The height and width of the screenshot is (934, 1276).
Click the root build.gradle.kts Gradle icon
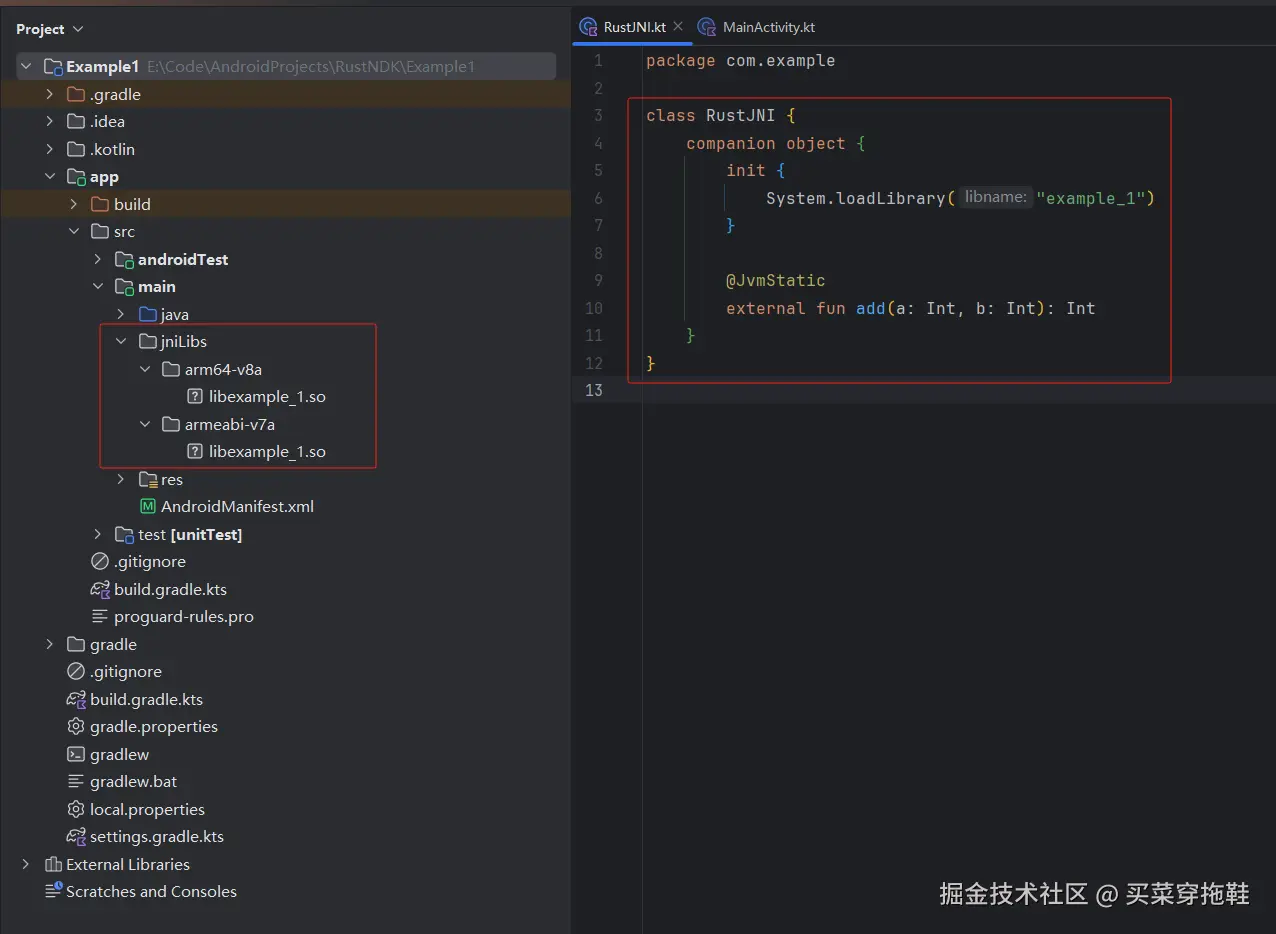point(76,699)
